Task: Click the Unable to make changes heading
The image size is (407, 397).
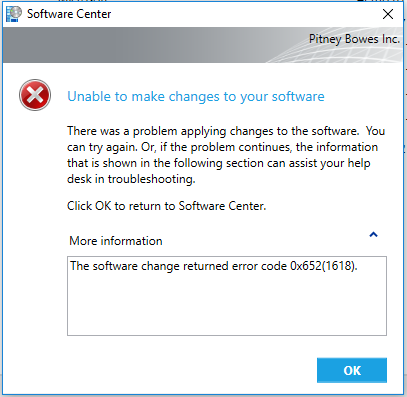Action: [x=196, y=96]
